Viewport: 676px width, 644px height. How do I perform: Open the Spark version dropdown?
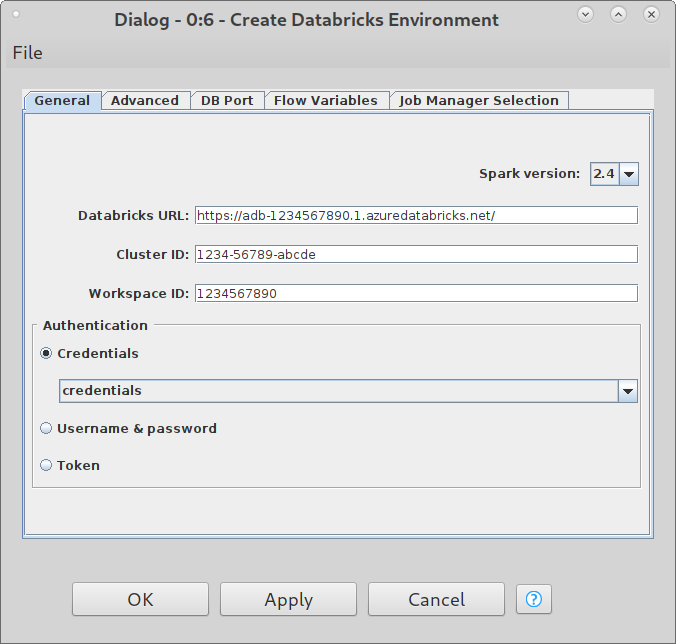(x=614, y=174)
